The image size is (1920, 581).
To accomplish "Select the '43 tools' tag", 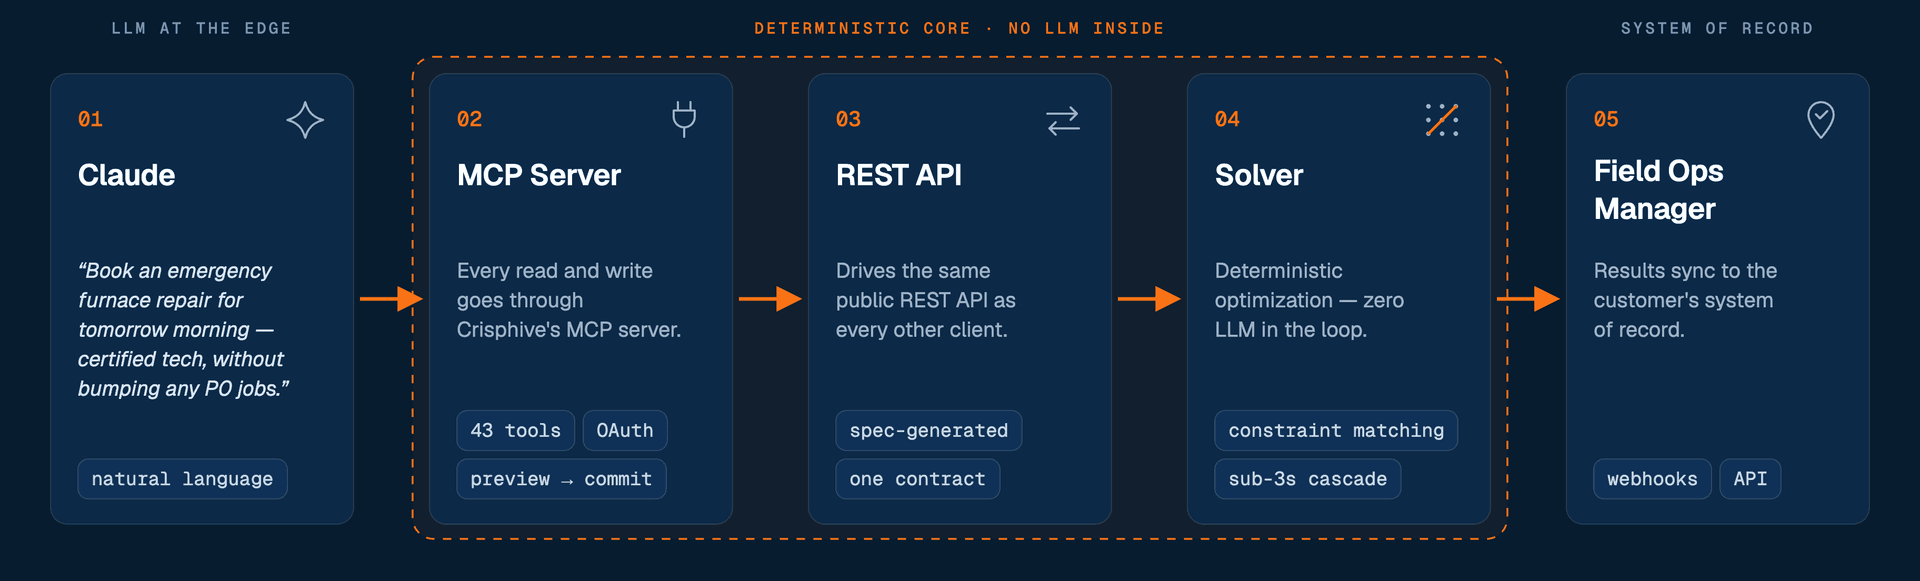I will point(516,430).
